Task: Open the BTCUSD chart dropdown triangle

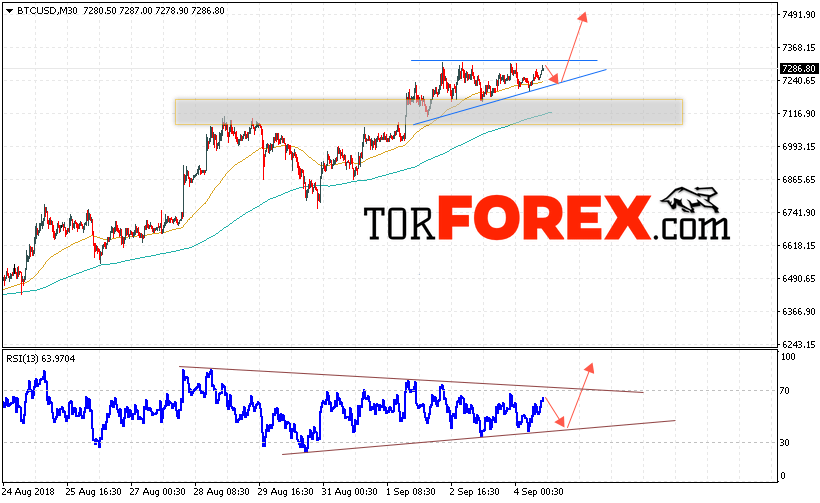Action: coord(9,11)
